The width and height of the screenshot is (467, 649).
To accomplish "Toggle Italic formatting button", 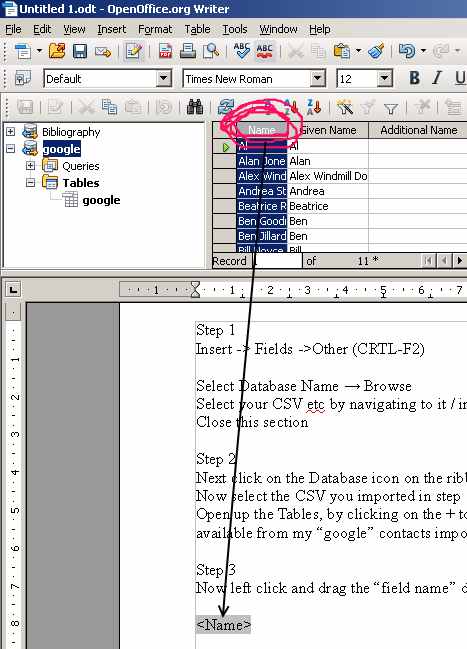I will (437, 78).
